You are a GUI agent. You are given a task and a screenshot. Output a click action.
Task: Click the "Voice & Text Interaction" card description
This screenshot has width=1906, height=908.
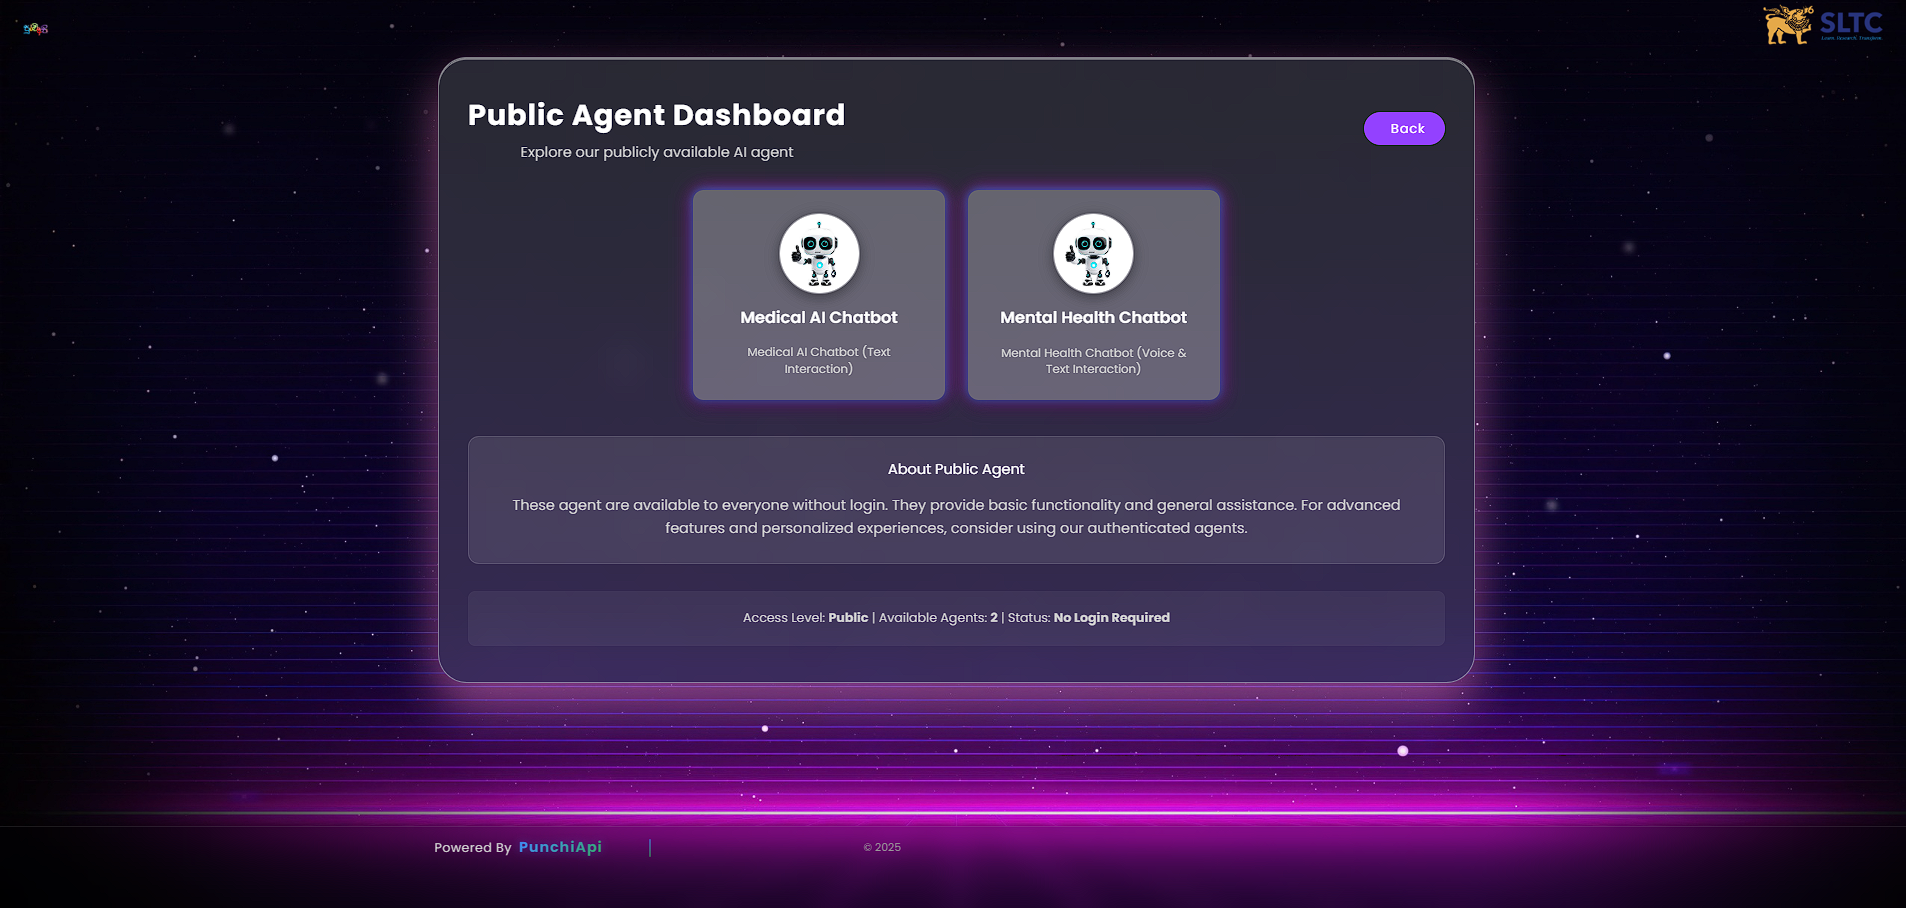(1093, 361)
